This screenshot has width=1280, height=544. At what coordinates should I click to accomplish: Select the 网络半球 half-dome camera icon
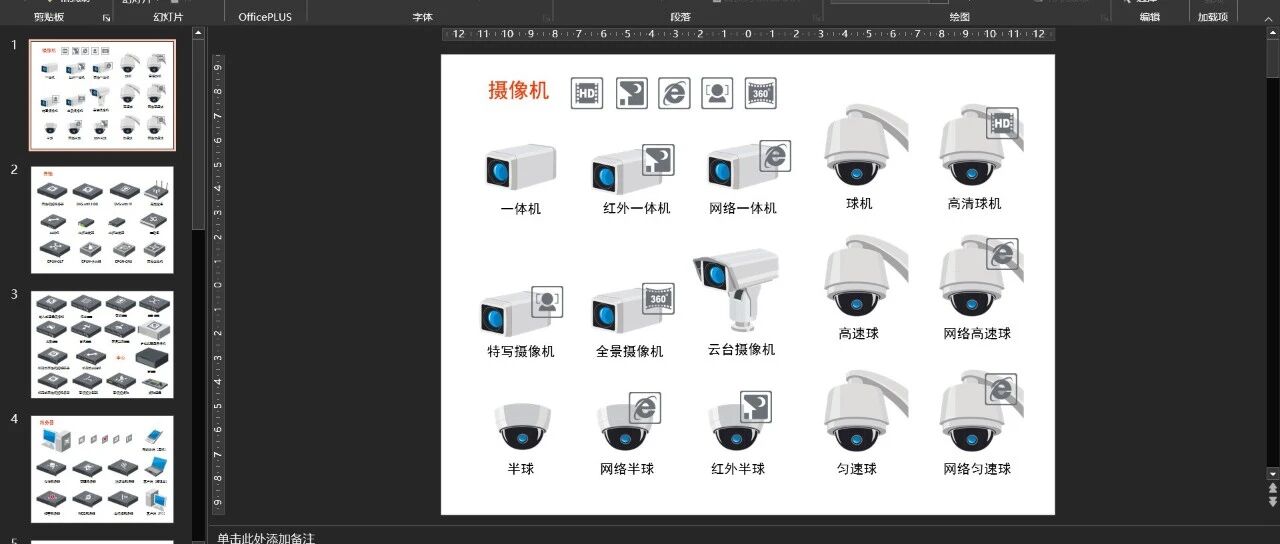pyautogui.click(x=630, y=422)
